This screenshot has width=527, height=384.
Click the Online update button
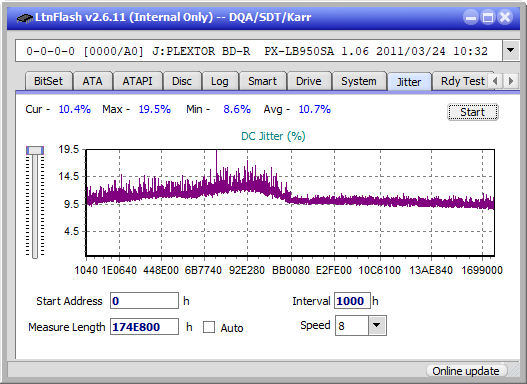click(466, 371)
